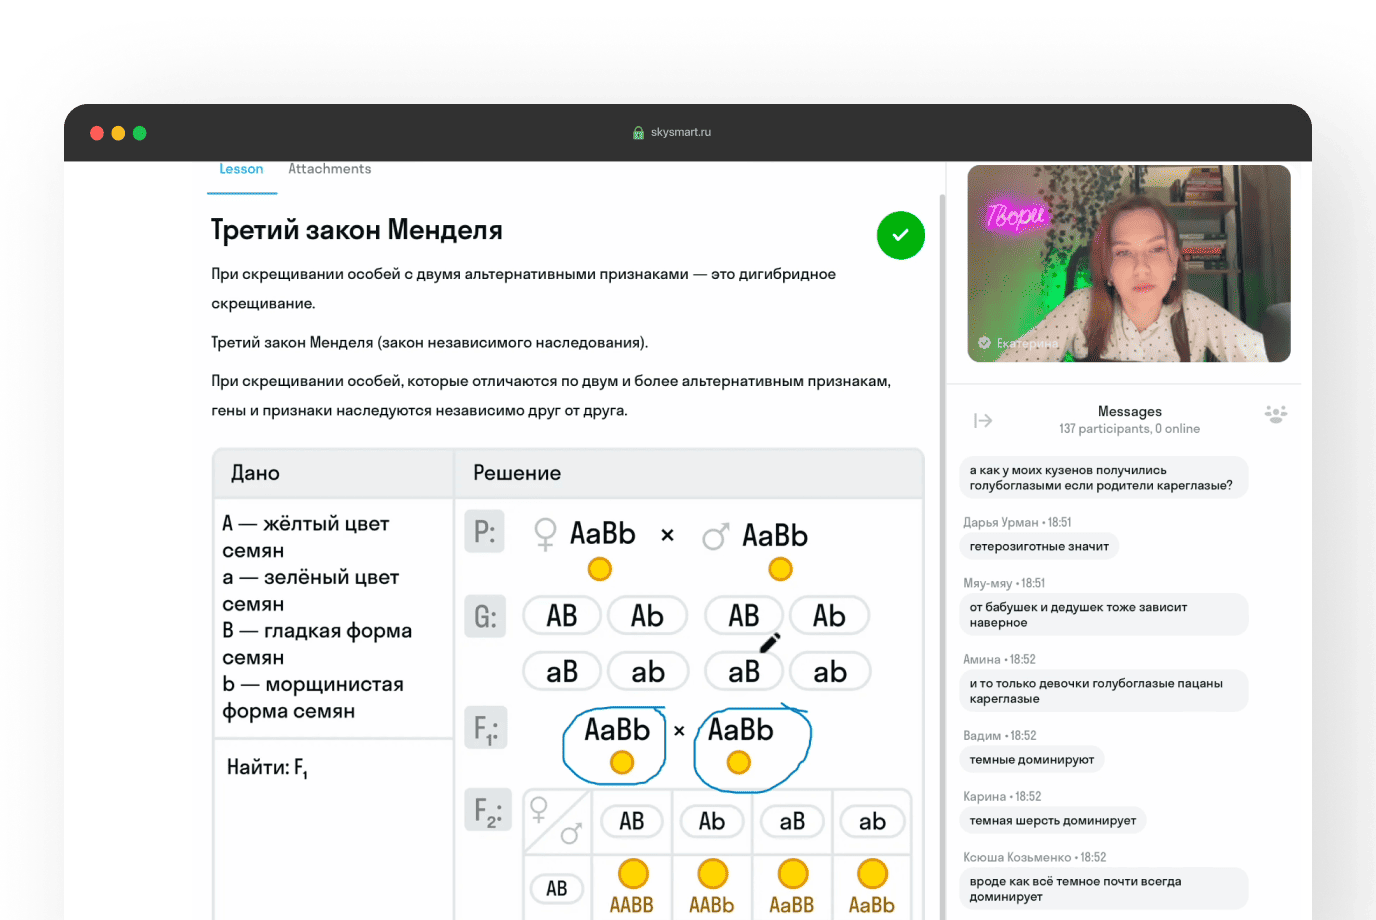Switch to the Lesson tab
The height and width of the screenshot is (920, 1376).
[x=241, y=169]
